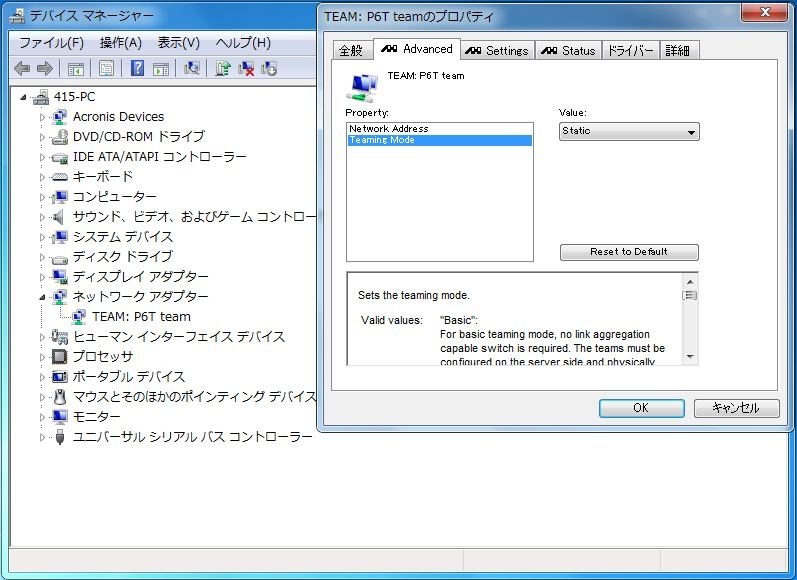Switch to the Settings tab

[497, 50]
